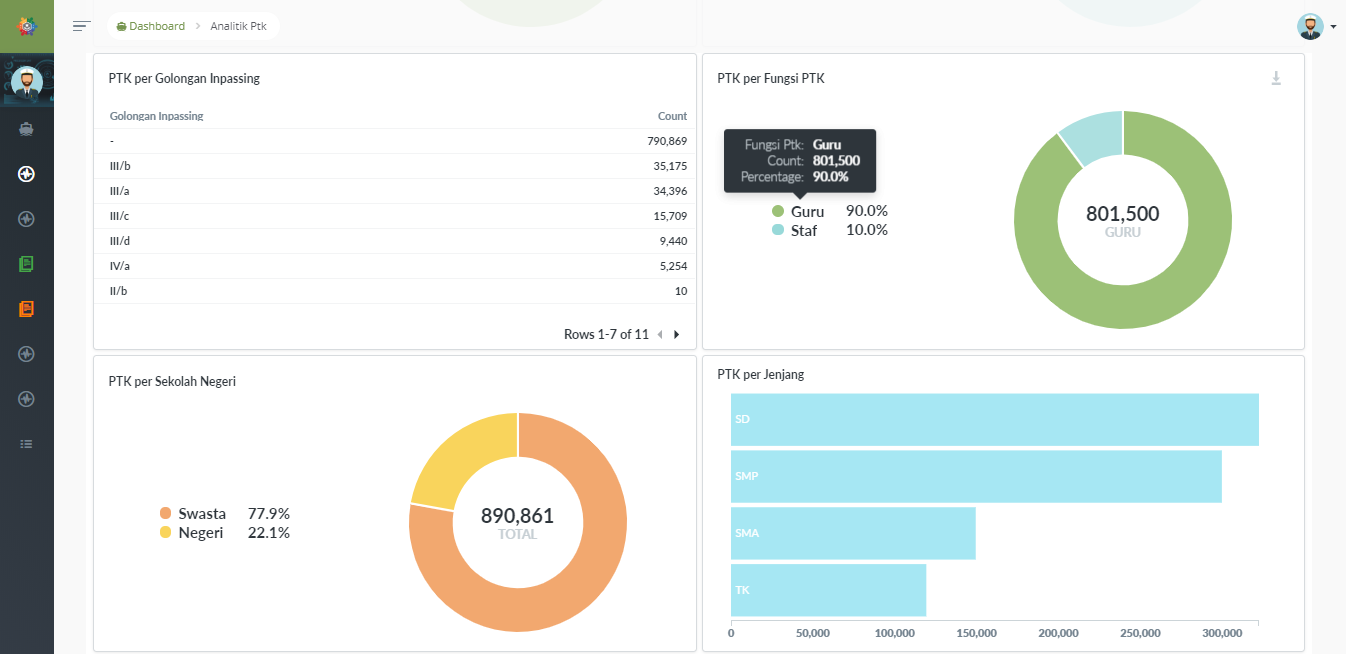1346x654 pixels.
Task: Click the application logo in the sidebar
Action: coord(26,26)
